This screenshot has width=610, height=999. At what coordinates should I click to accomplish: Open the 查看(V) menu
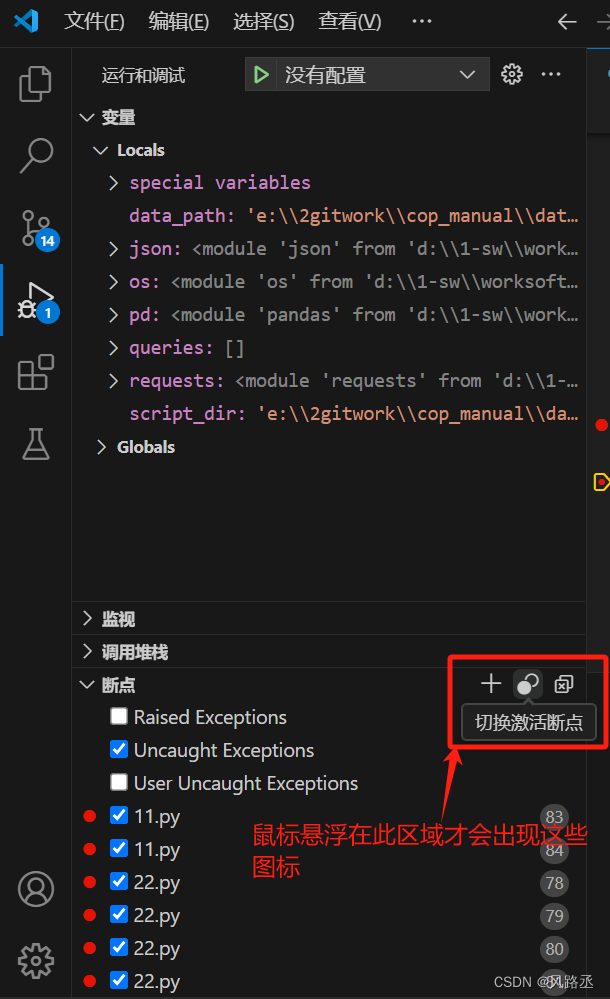pyautogui.click(x=349, y=22)
